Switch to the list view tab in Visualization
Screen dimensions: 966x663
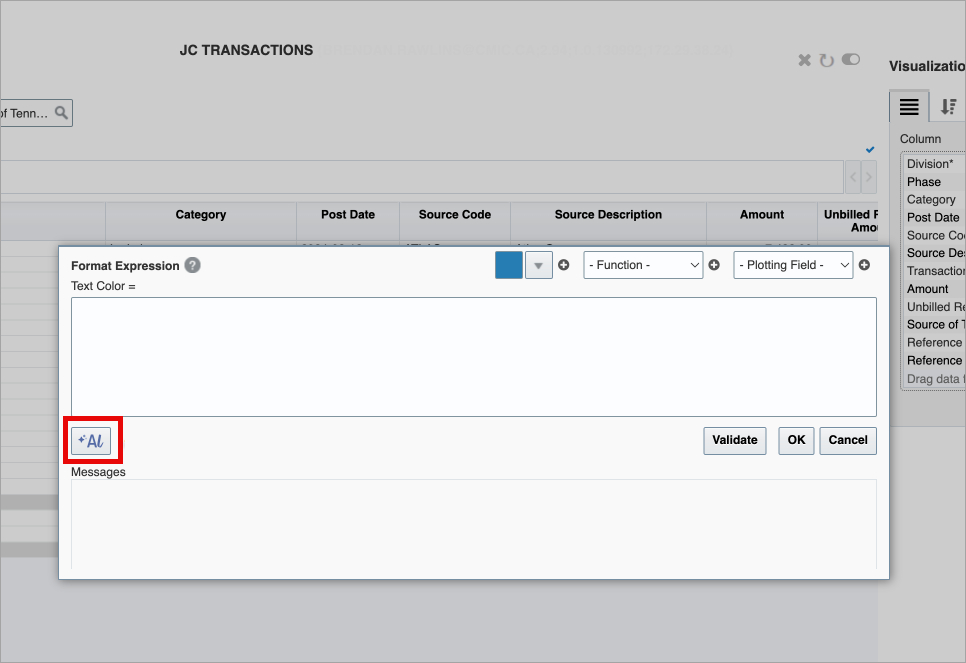[x=908, y=106]
